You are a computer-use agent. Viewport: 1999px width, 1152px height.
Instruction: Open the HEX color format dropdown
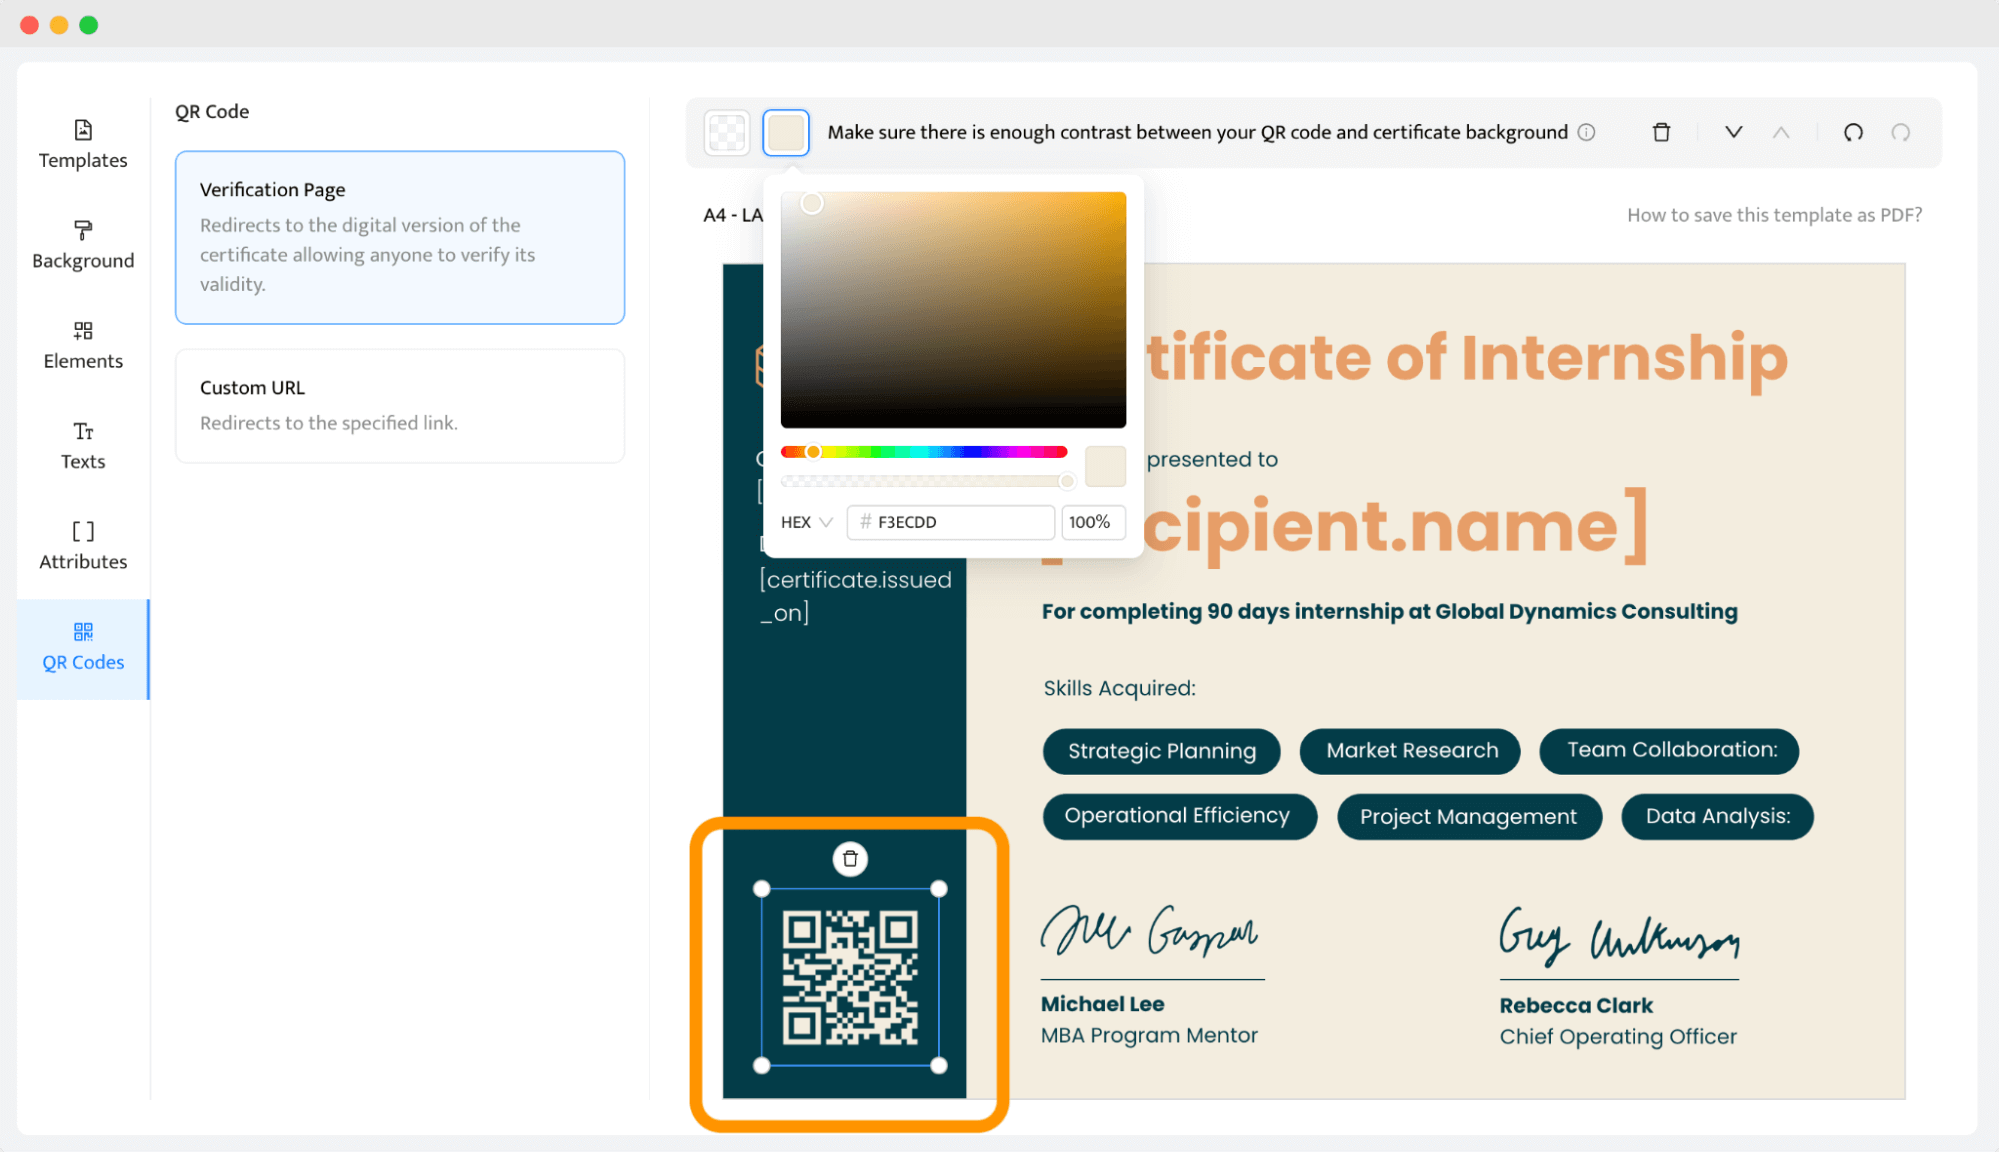tap(806, 522)
